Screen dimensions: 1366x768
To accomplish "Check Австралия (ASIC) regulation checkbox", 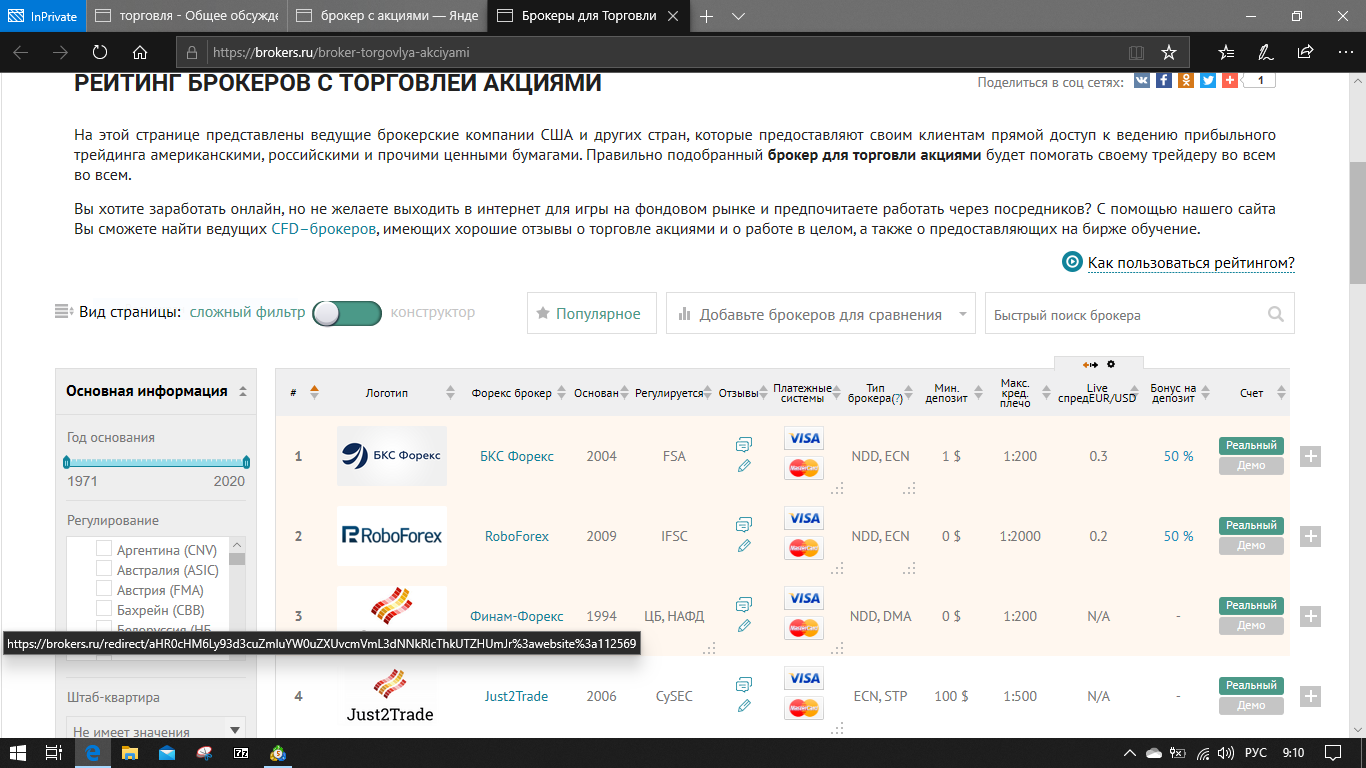I will [104, 569].
